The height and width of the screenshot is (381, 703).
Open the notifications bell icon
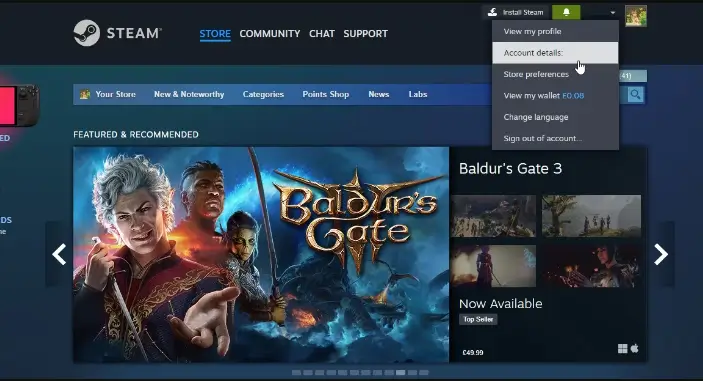[566, 12]
